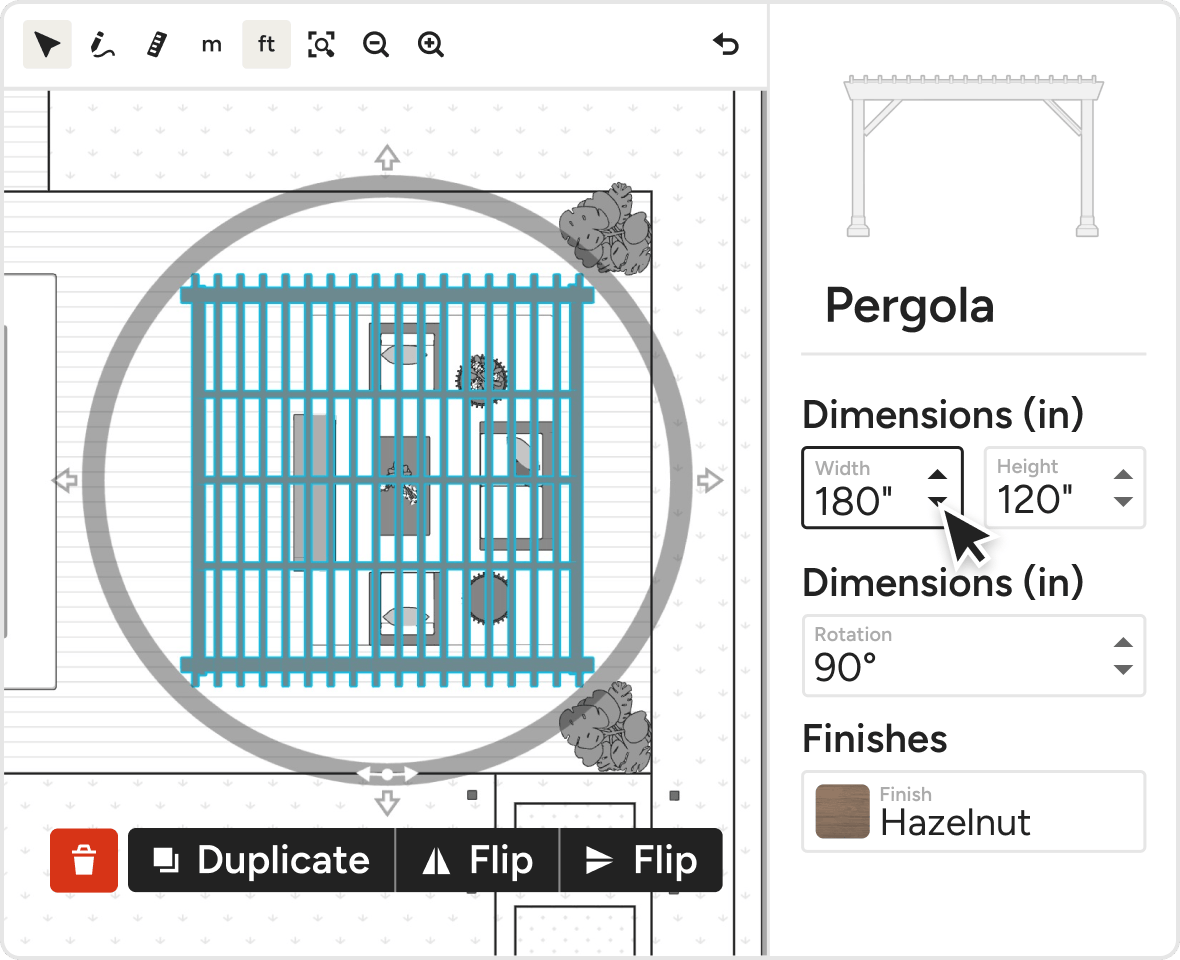The image size is (1180, 960).
Task: Click the rotate handle below the pergola circle
Action: tap(387, 775)
